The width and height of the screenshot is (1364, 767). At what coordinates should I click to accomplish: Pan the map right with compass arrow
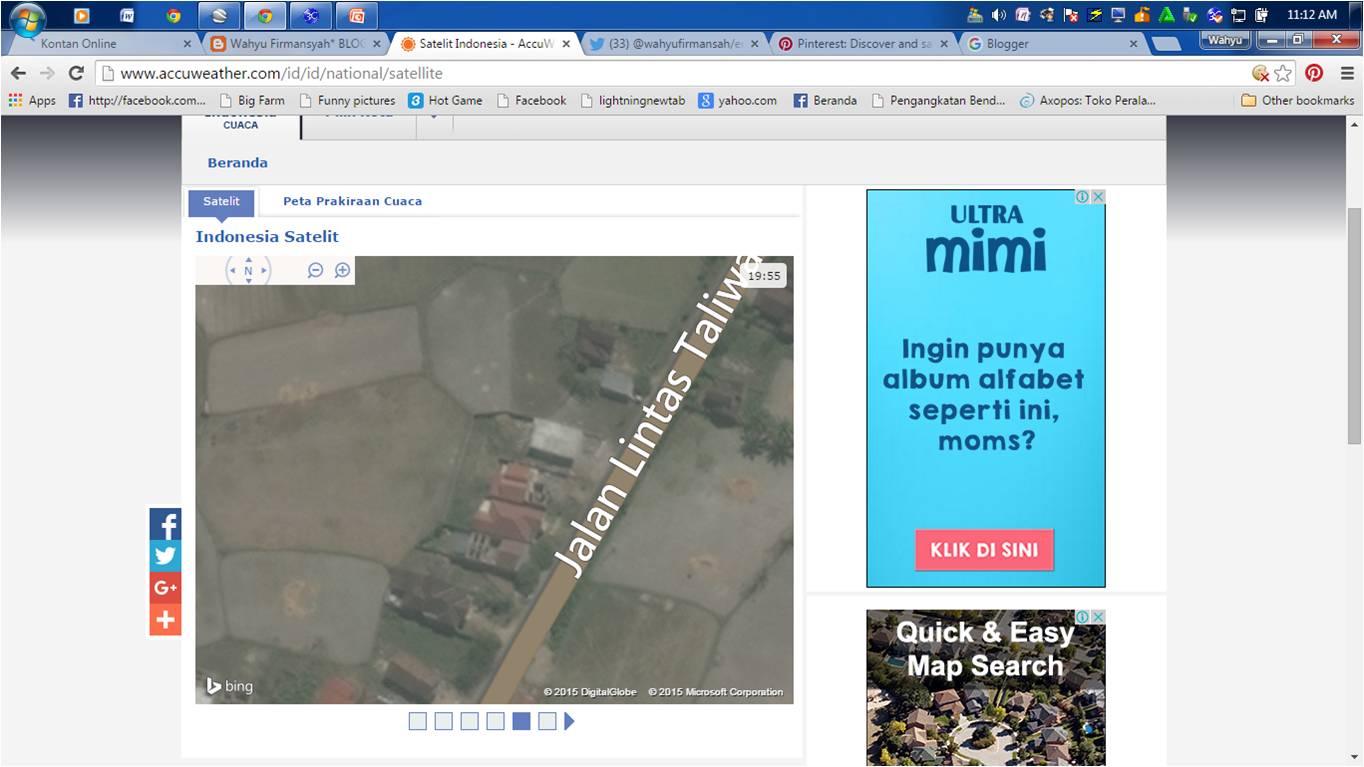[264, 270]
